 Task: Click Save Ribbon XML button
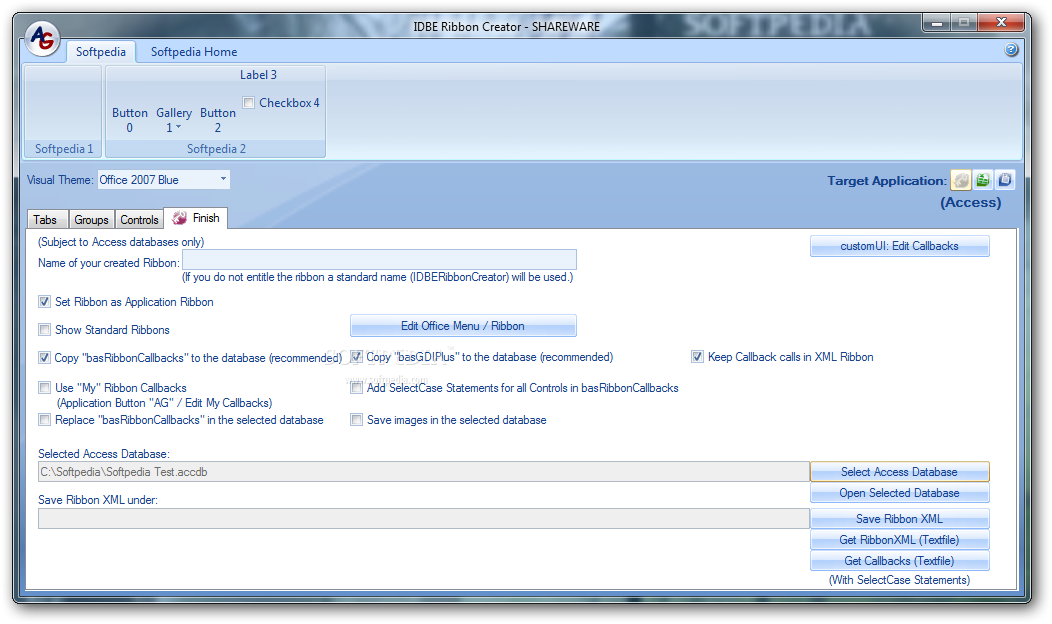coord(899,519)
